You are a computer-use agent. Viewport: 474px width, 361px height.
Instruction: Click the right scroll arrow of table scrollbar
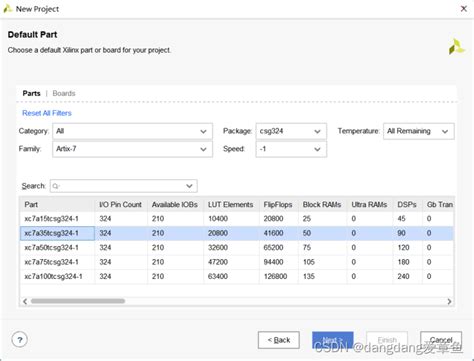click(x=449, y=301)
